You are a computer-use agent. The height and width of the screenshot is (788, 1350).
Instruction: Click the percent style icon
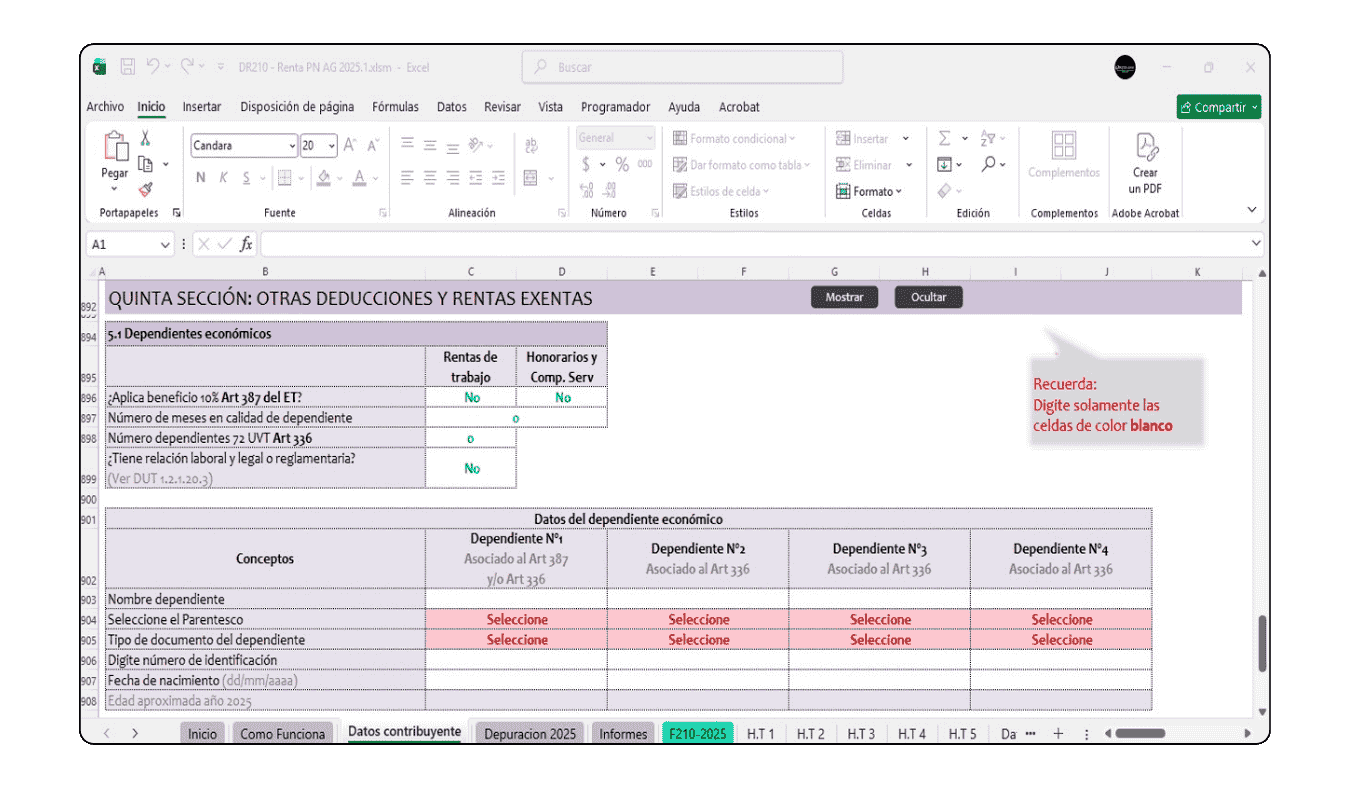622,165
